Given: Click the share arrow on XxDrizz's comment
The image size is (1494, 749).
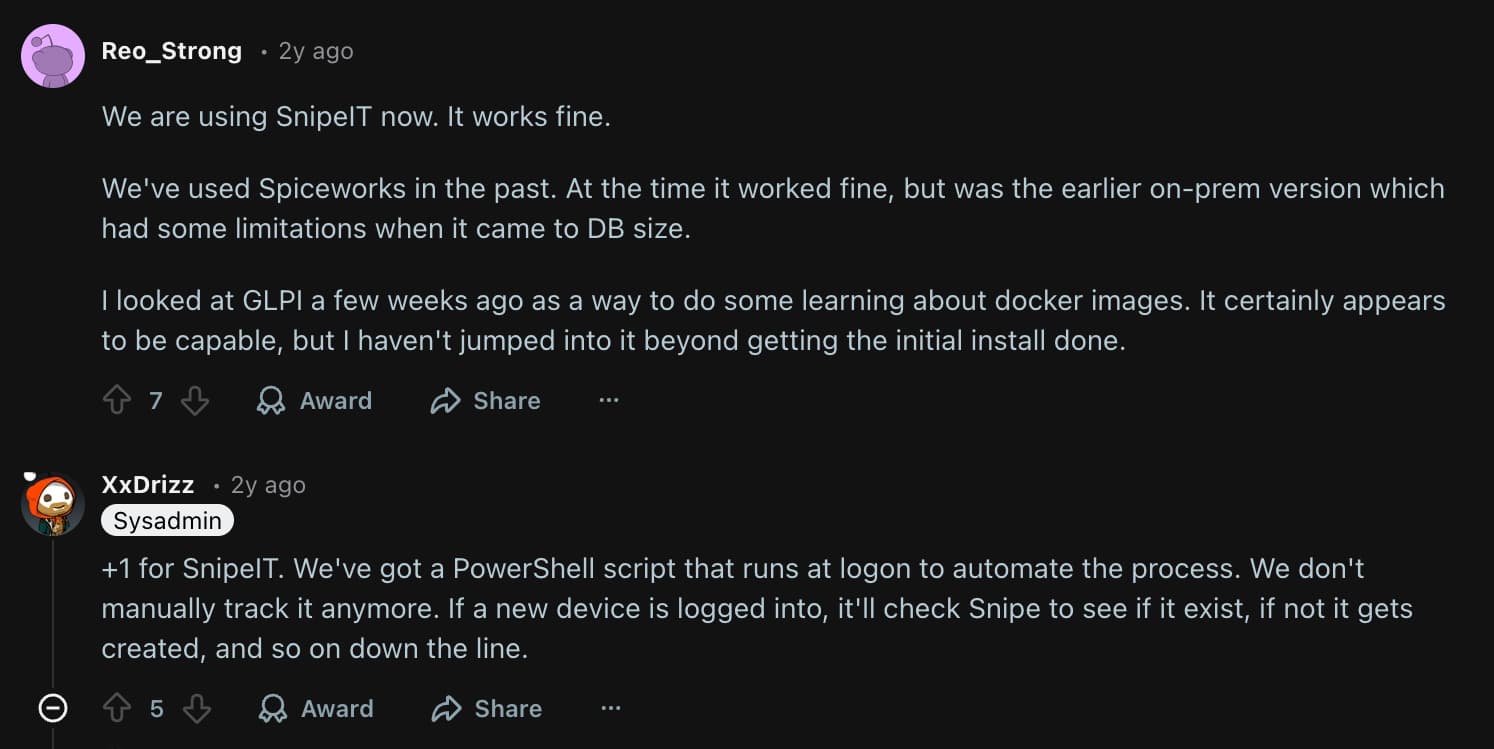Looking at the screenshot, I should coord(445,708).
